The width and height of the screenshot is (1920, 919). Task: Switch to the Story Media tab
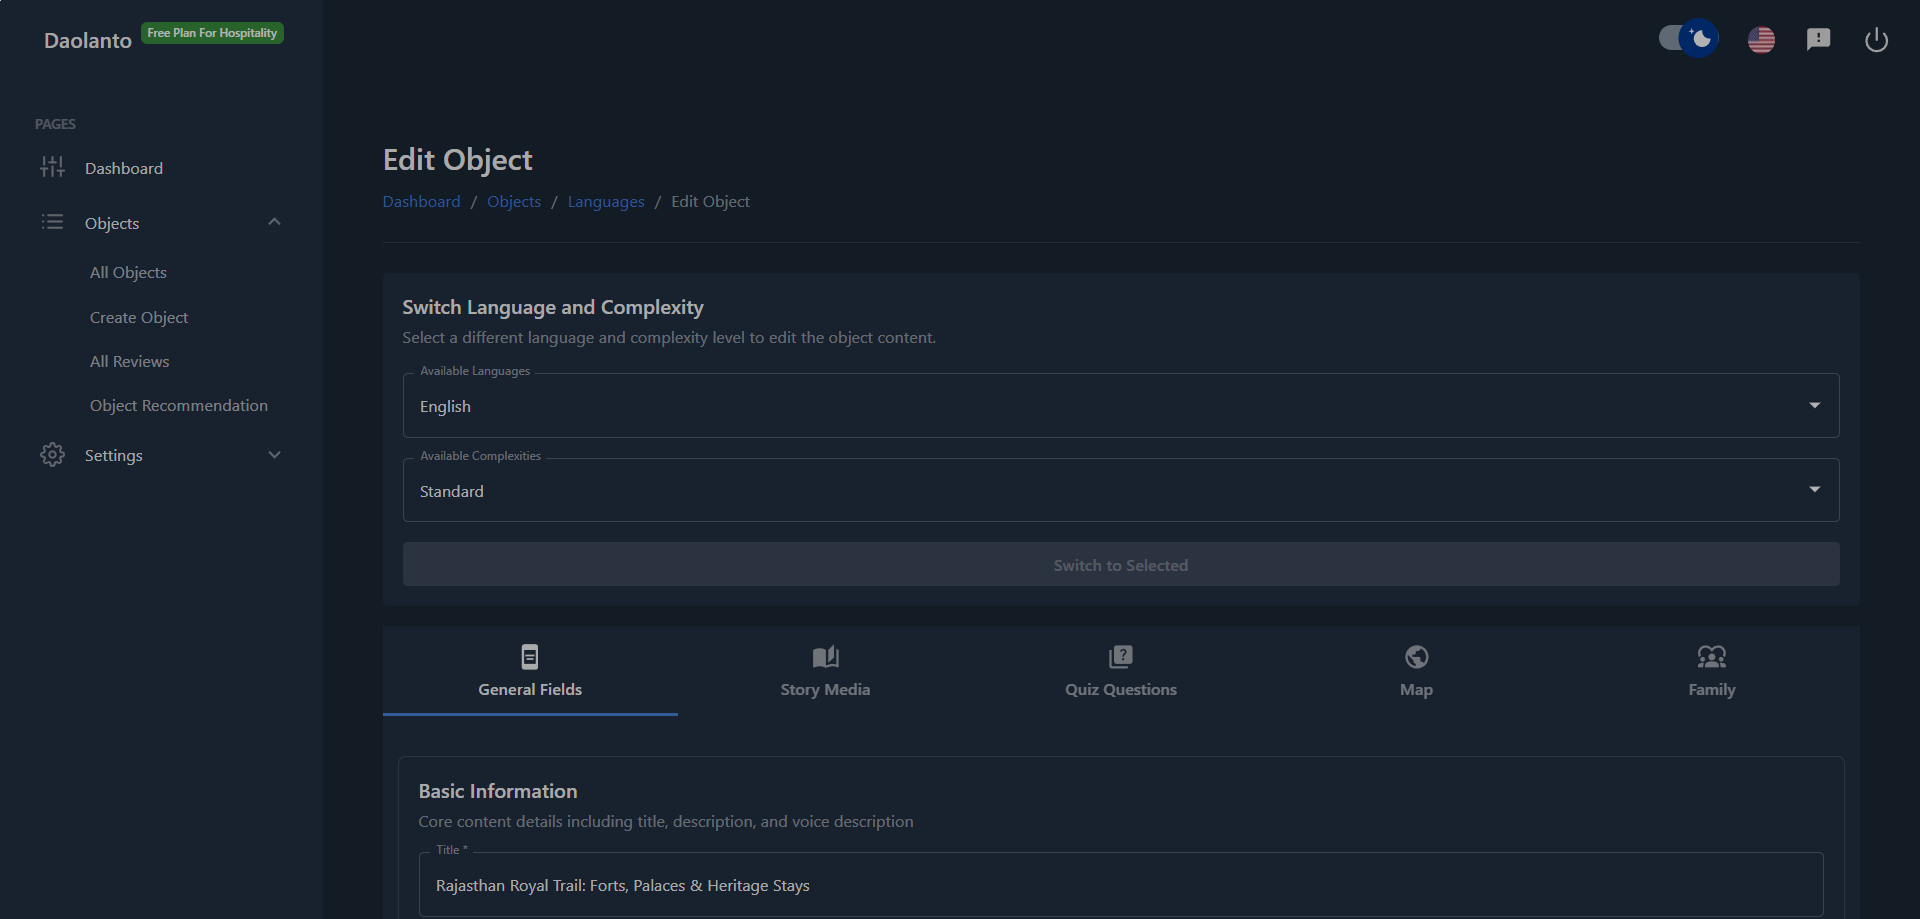coord(825,671)
